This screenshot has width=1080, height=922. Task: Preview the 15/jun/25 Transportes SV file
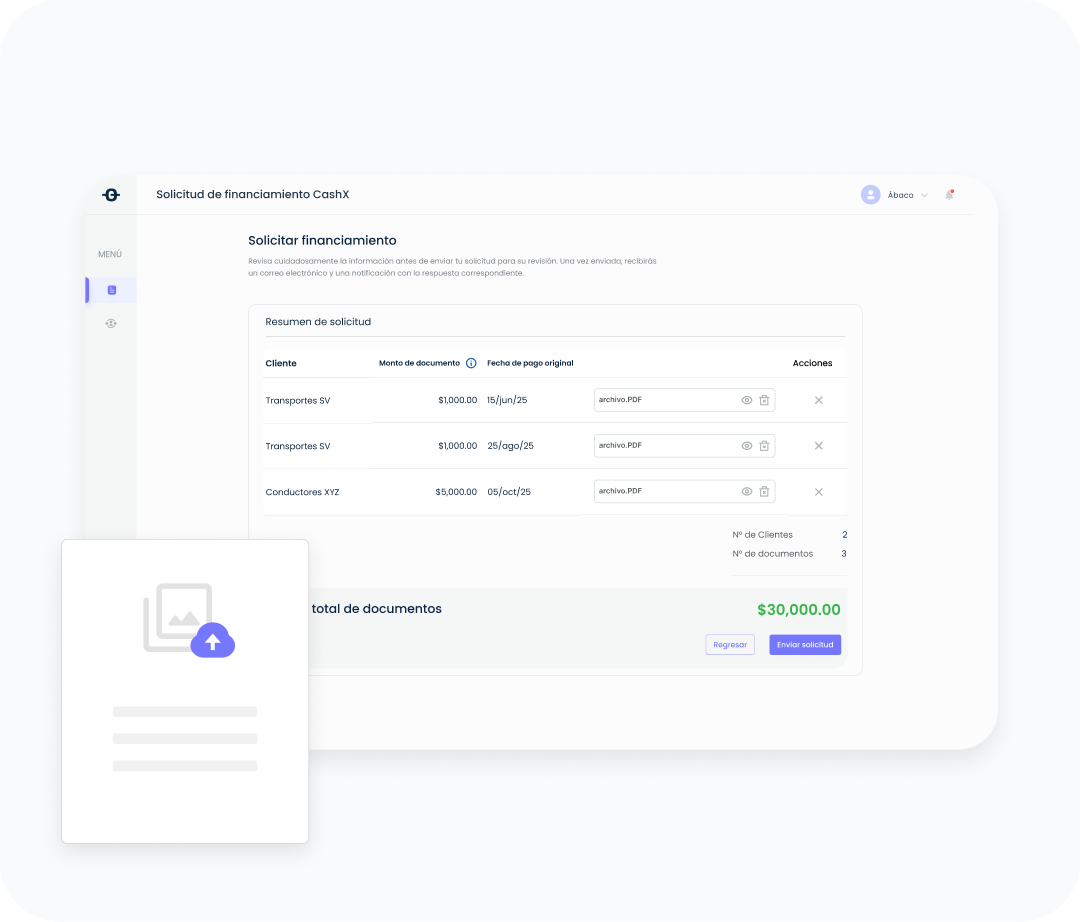point(746,400)
